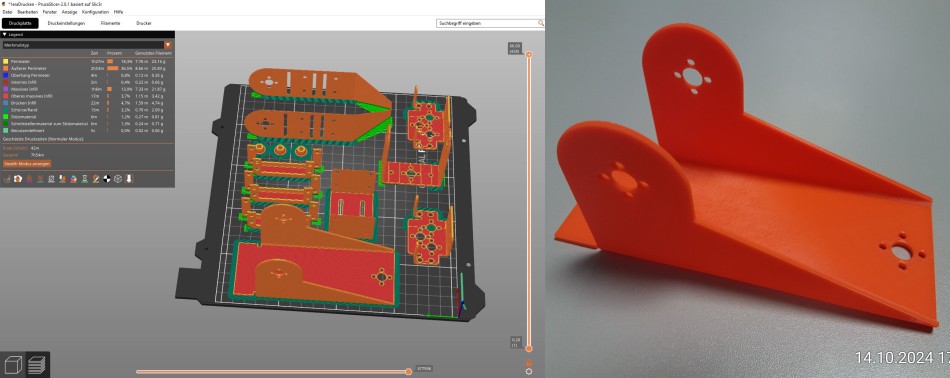Click into the Suchbegriff eingeben search field
Screen dimensions: 950x378
click(x=487, y=23)
